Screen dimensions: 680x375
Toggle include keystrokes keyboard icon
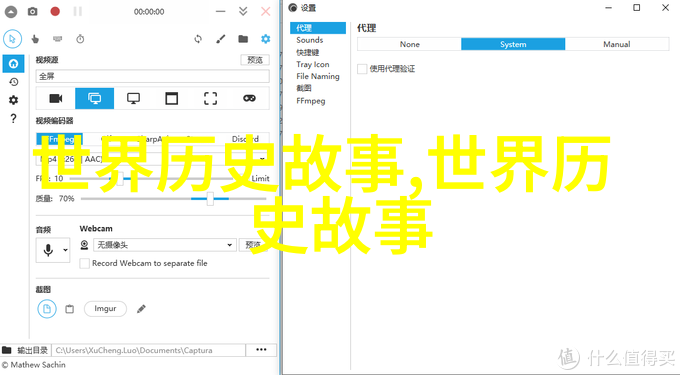point(58,39)
